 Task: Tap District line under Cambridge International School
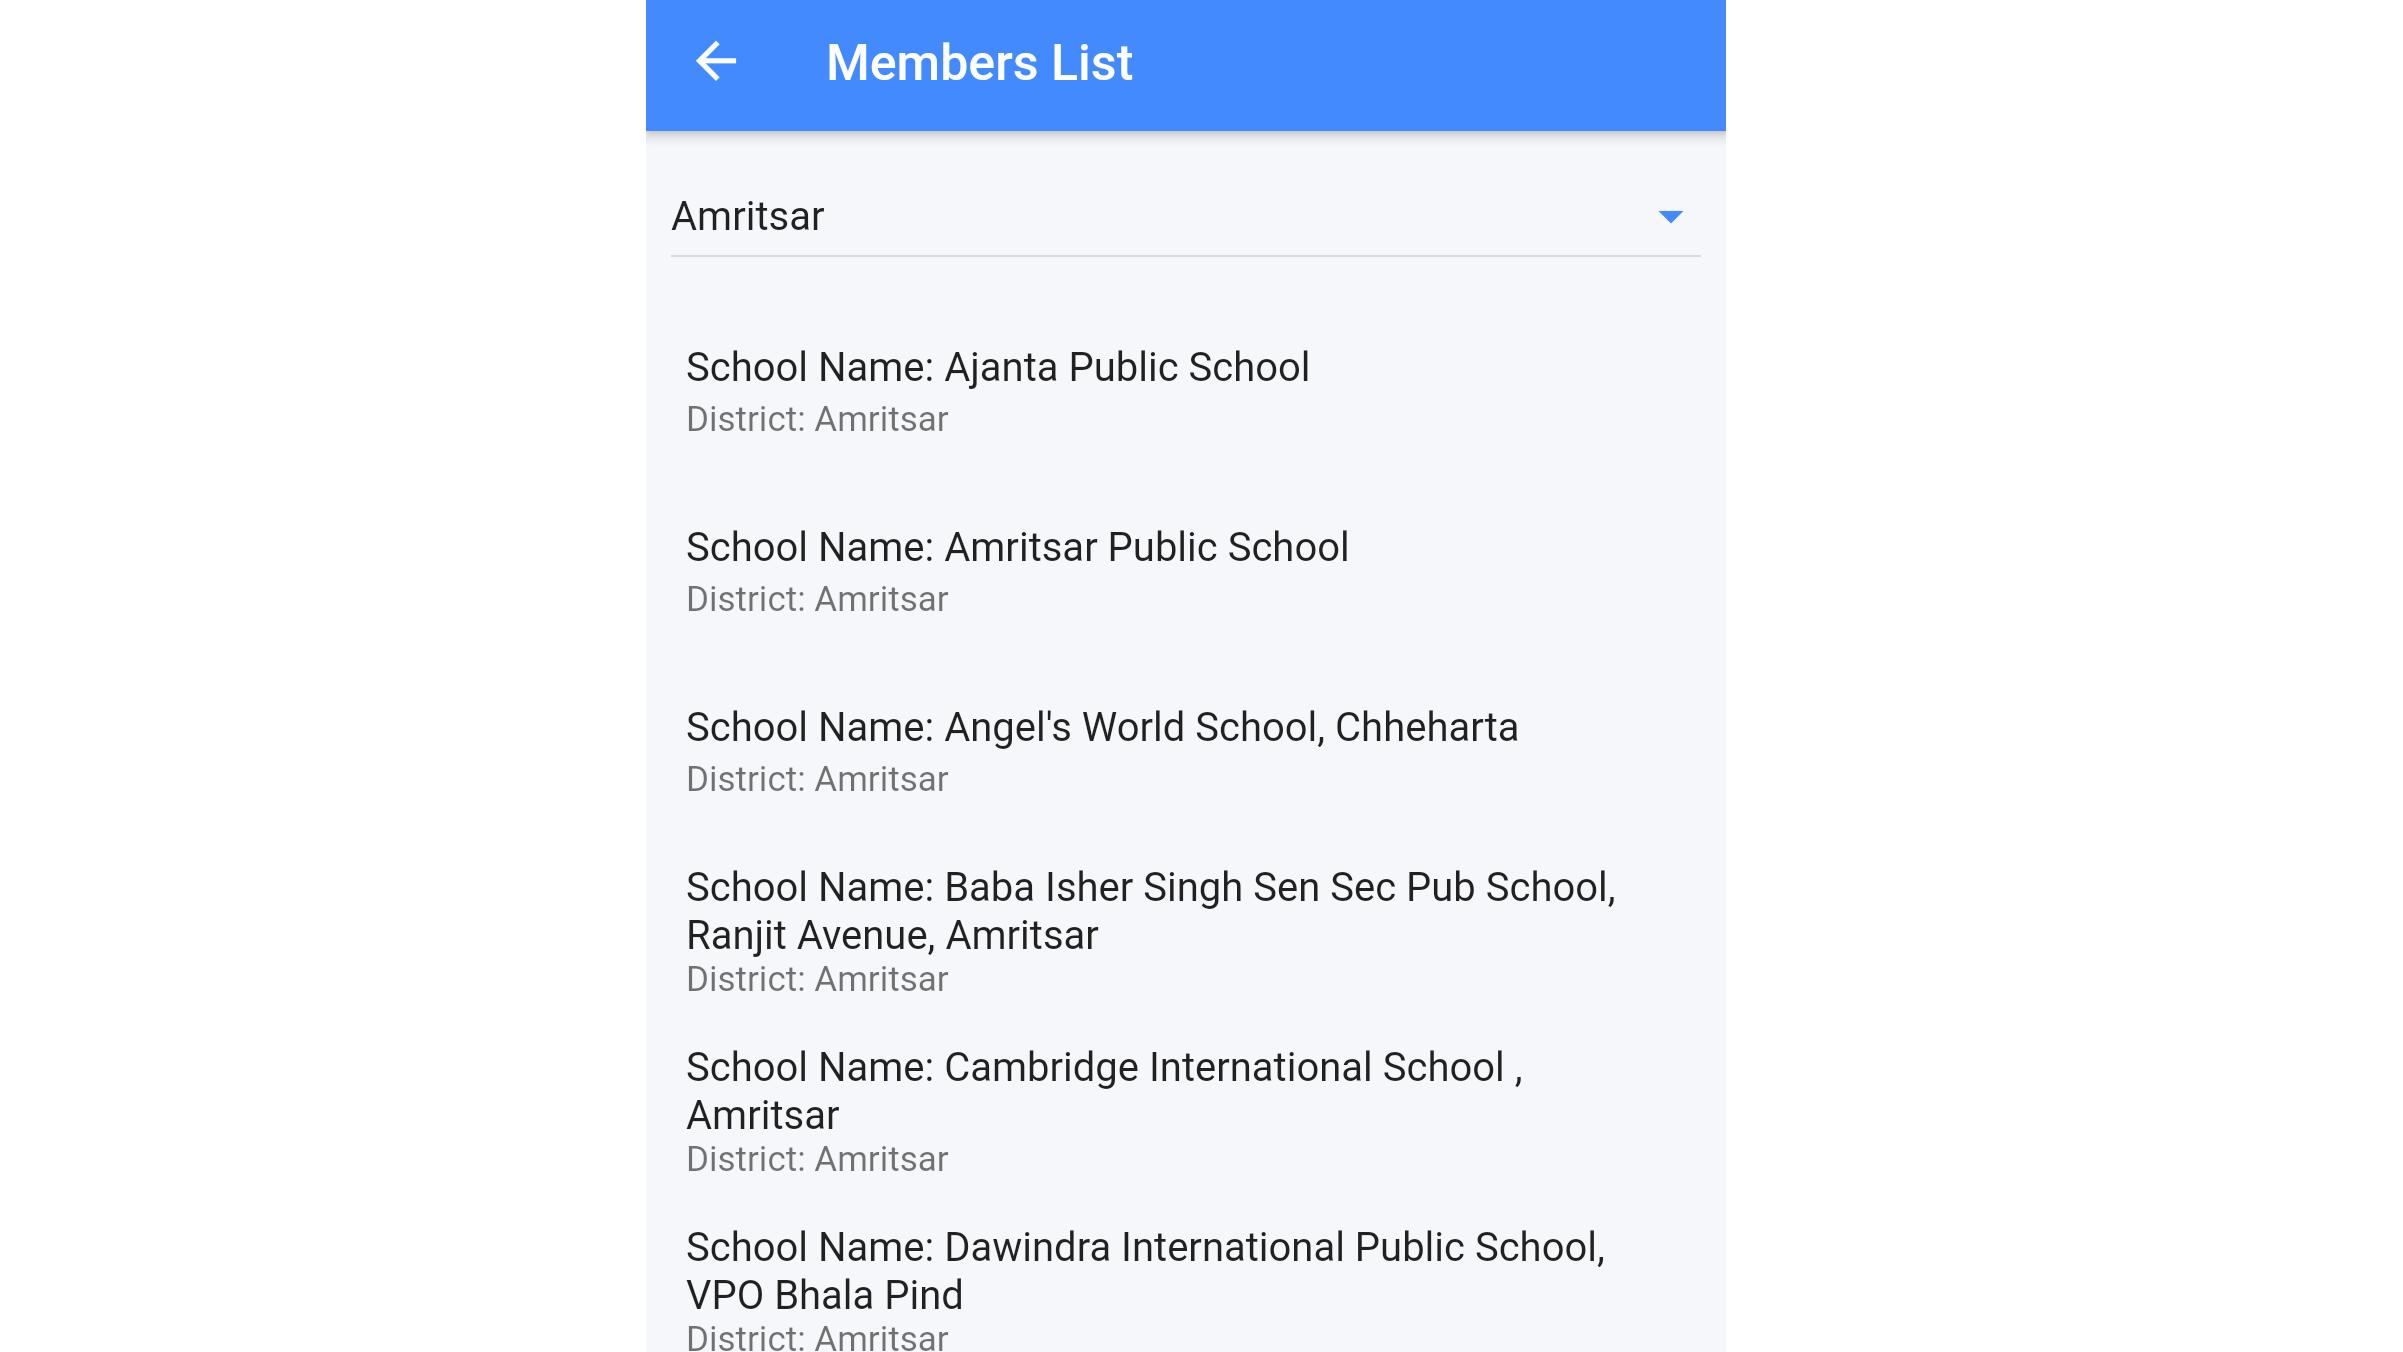click(x=817, y=1160)
